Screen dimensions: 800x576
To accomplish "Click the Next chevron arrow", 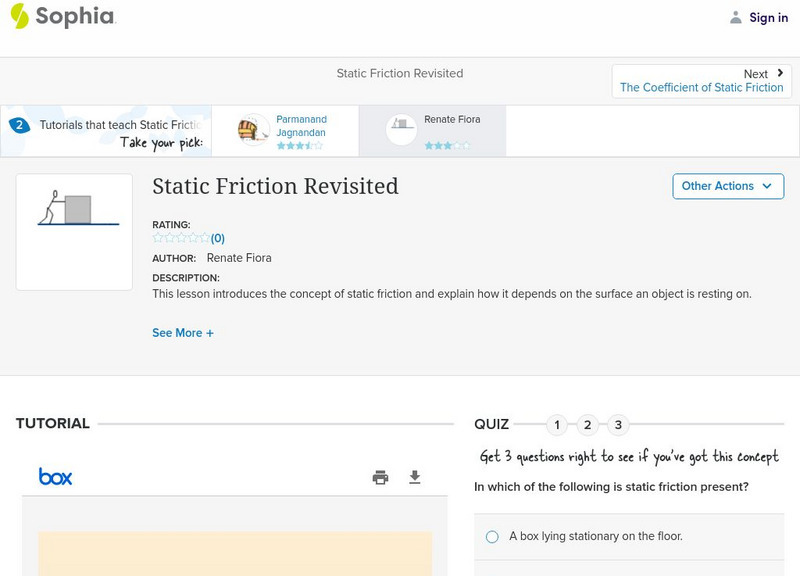I will pyautogui.click(x=779, y=72).
